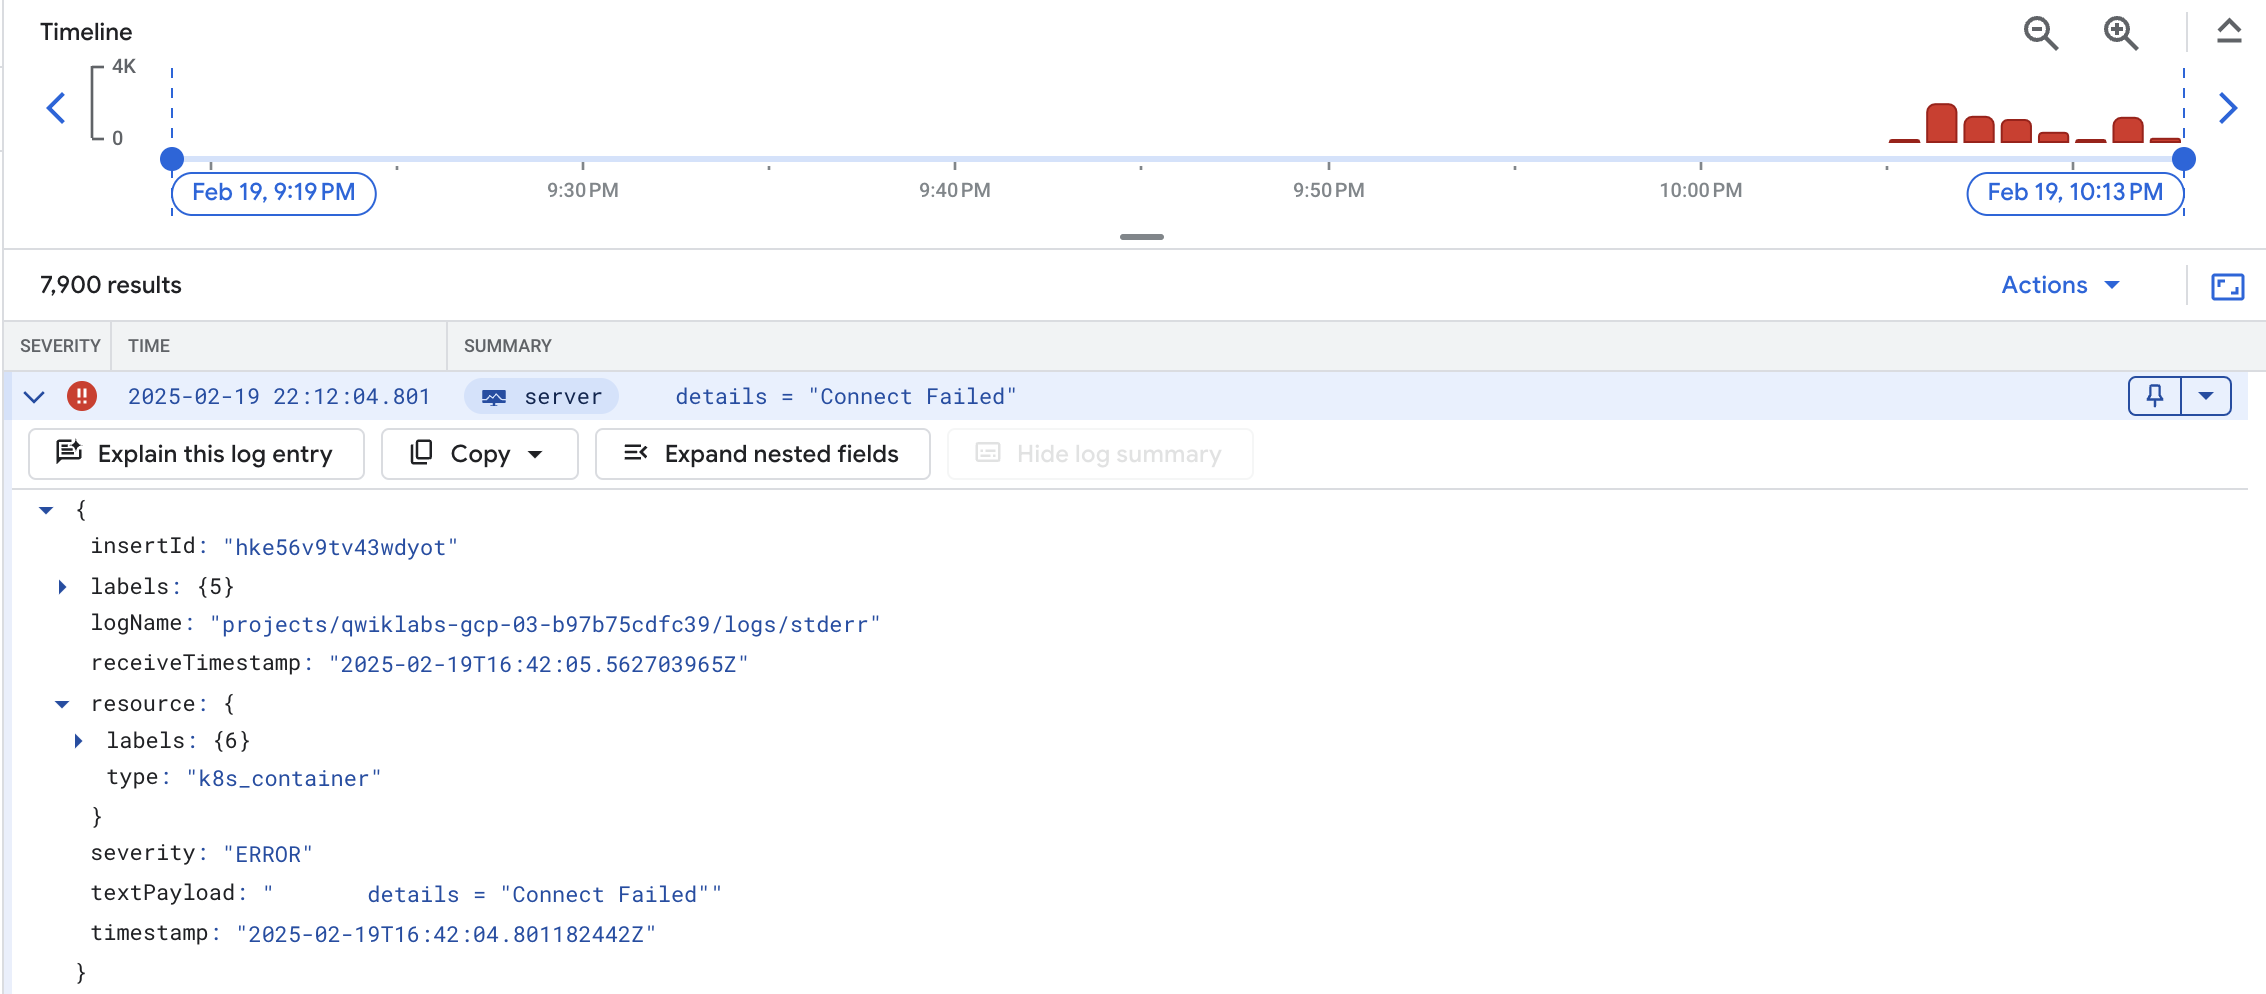Expand the top-level labels {5} field
The width and height of the screenshot is (2266, 994).
click(x=62, y=587)
